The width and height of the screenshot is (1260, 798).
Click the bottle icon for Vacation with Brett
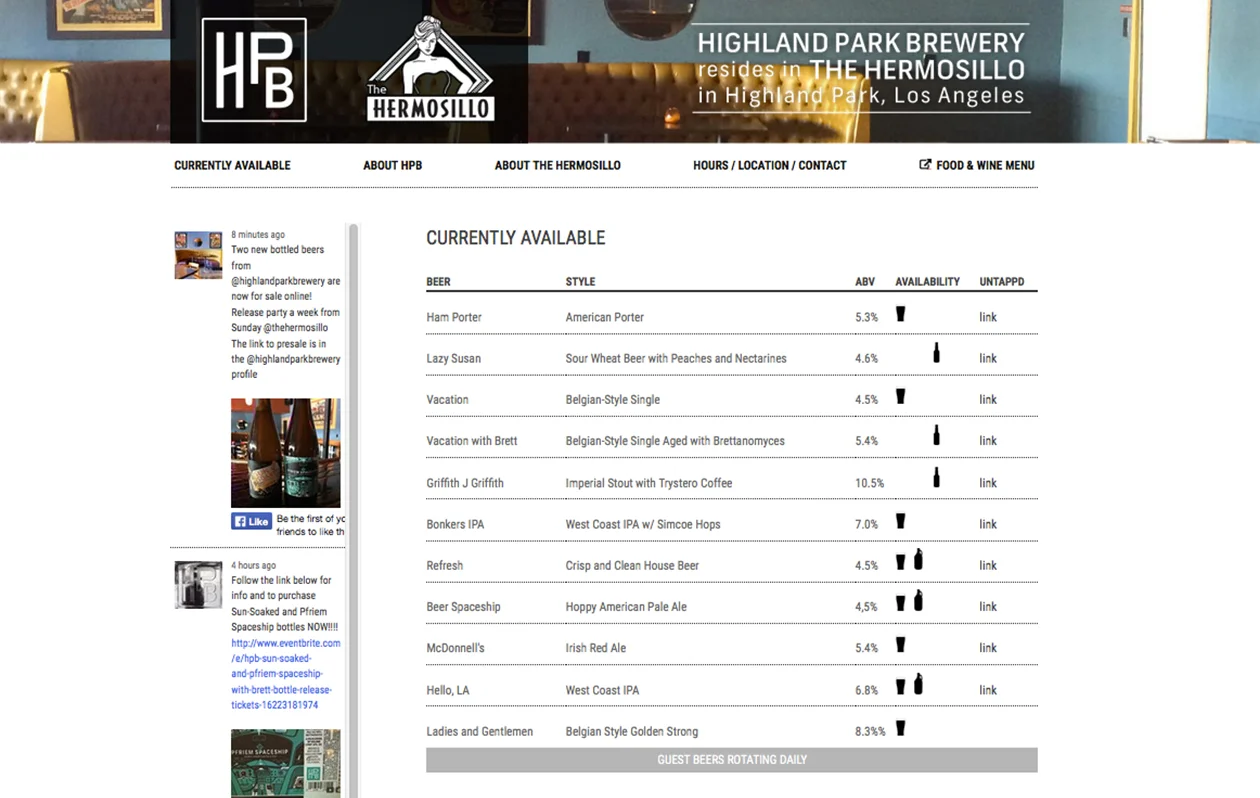pos(936,436)
